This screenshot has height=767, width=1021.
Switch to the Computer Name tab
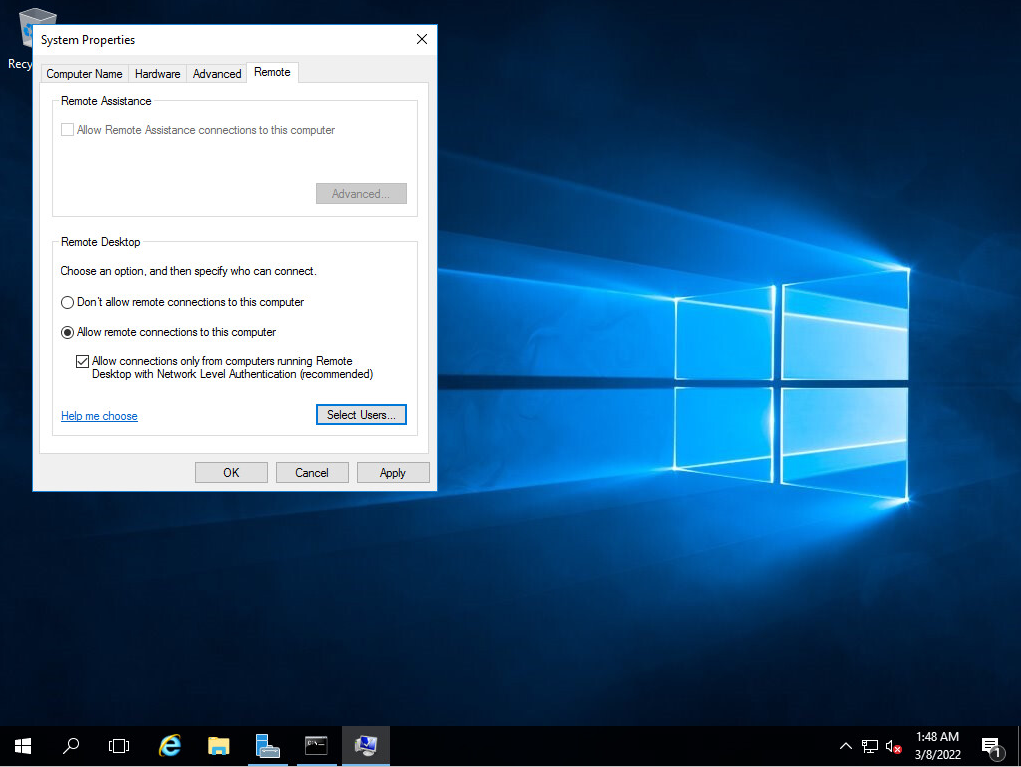click(x=84, y=74)
